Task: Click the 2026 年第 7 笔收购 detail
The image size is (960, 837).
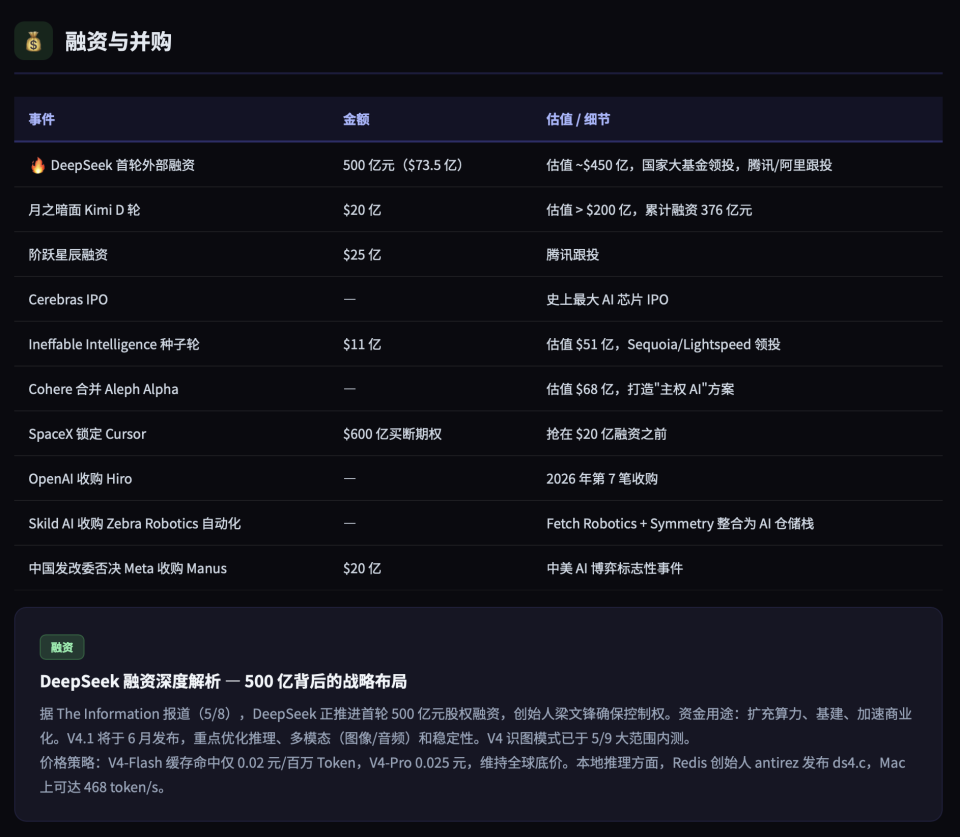Action: 602,479
